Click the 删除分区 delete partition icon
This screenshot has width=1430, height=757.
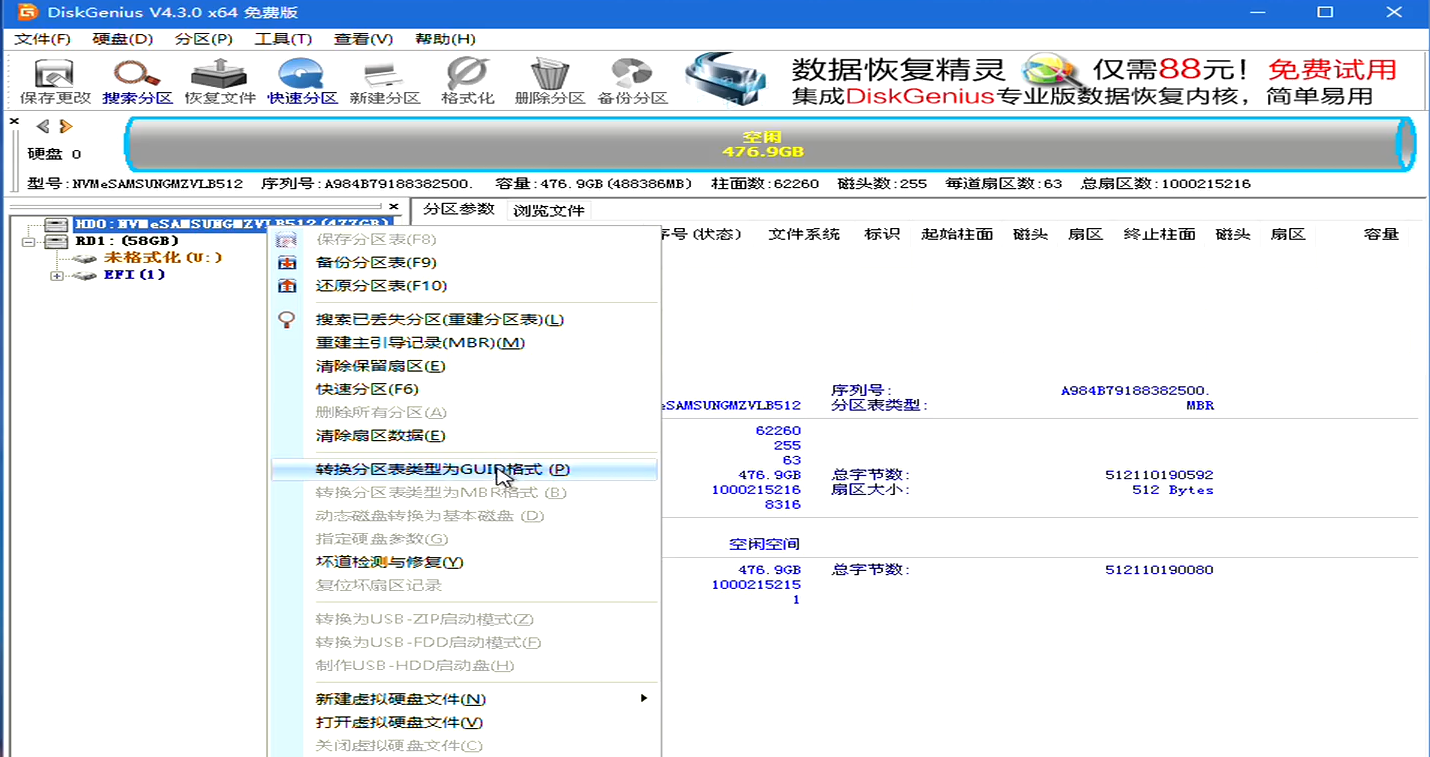[x=549, y=82]
